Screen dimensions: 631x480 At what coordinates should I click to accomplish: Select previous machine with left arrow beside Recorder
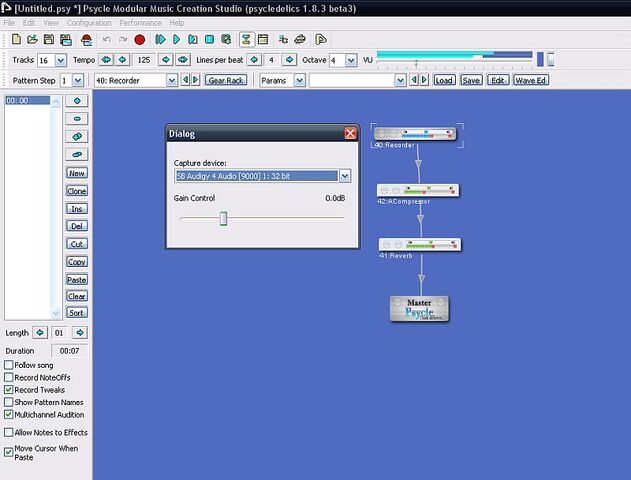click(185, 80)
